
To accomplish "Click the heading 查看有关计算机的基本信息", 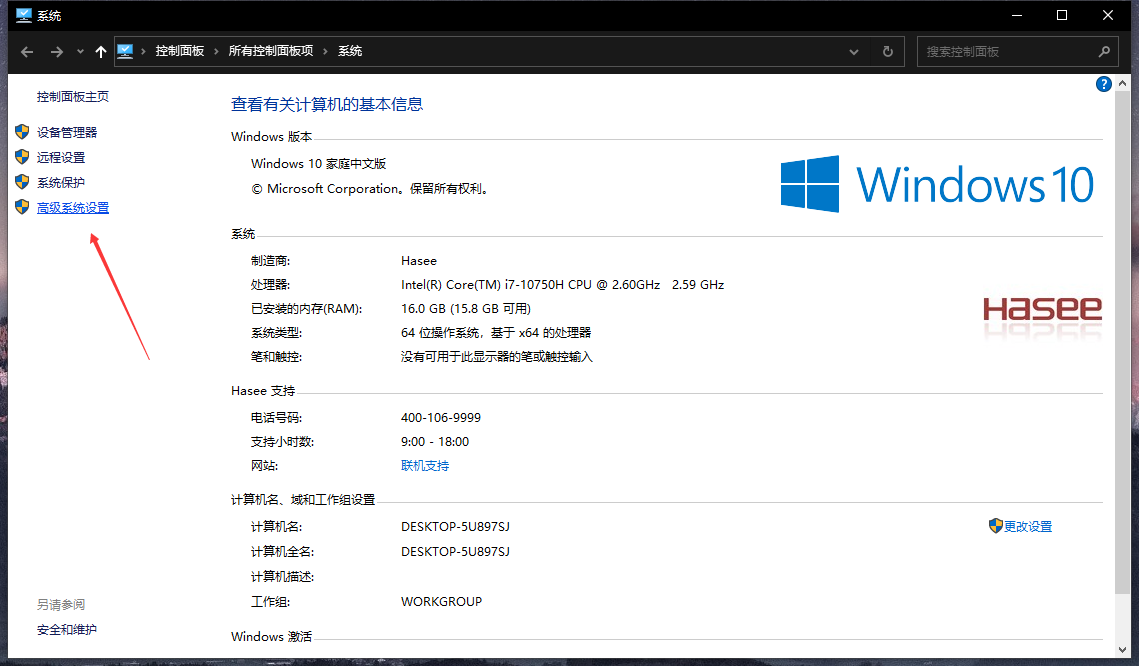I will (327, 105).
